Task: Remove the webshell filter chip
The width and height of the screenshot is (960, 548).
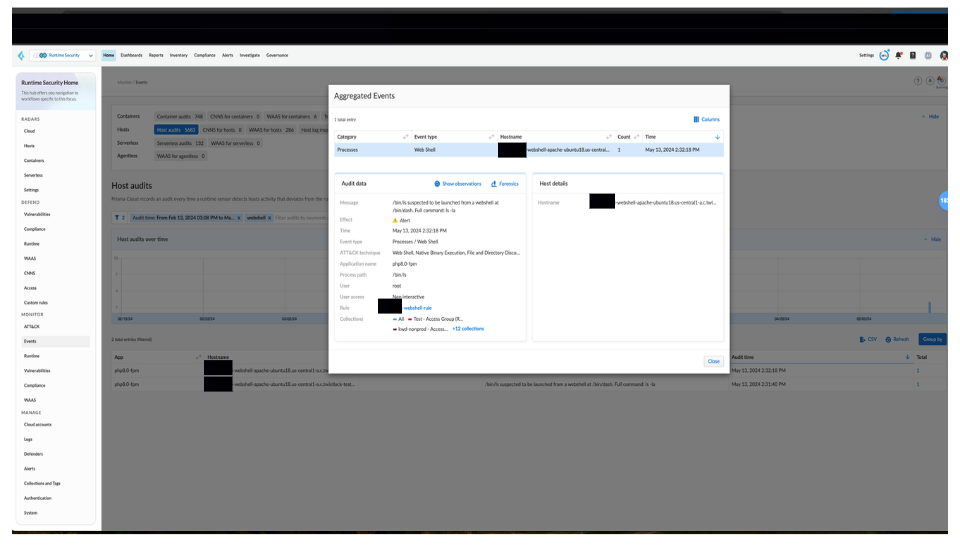Action: 269,218
